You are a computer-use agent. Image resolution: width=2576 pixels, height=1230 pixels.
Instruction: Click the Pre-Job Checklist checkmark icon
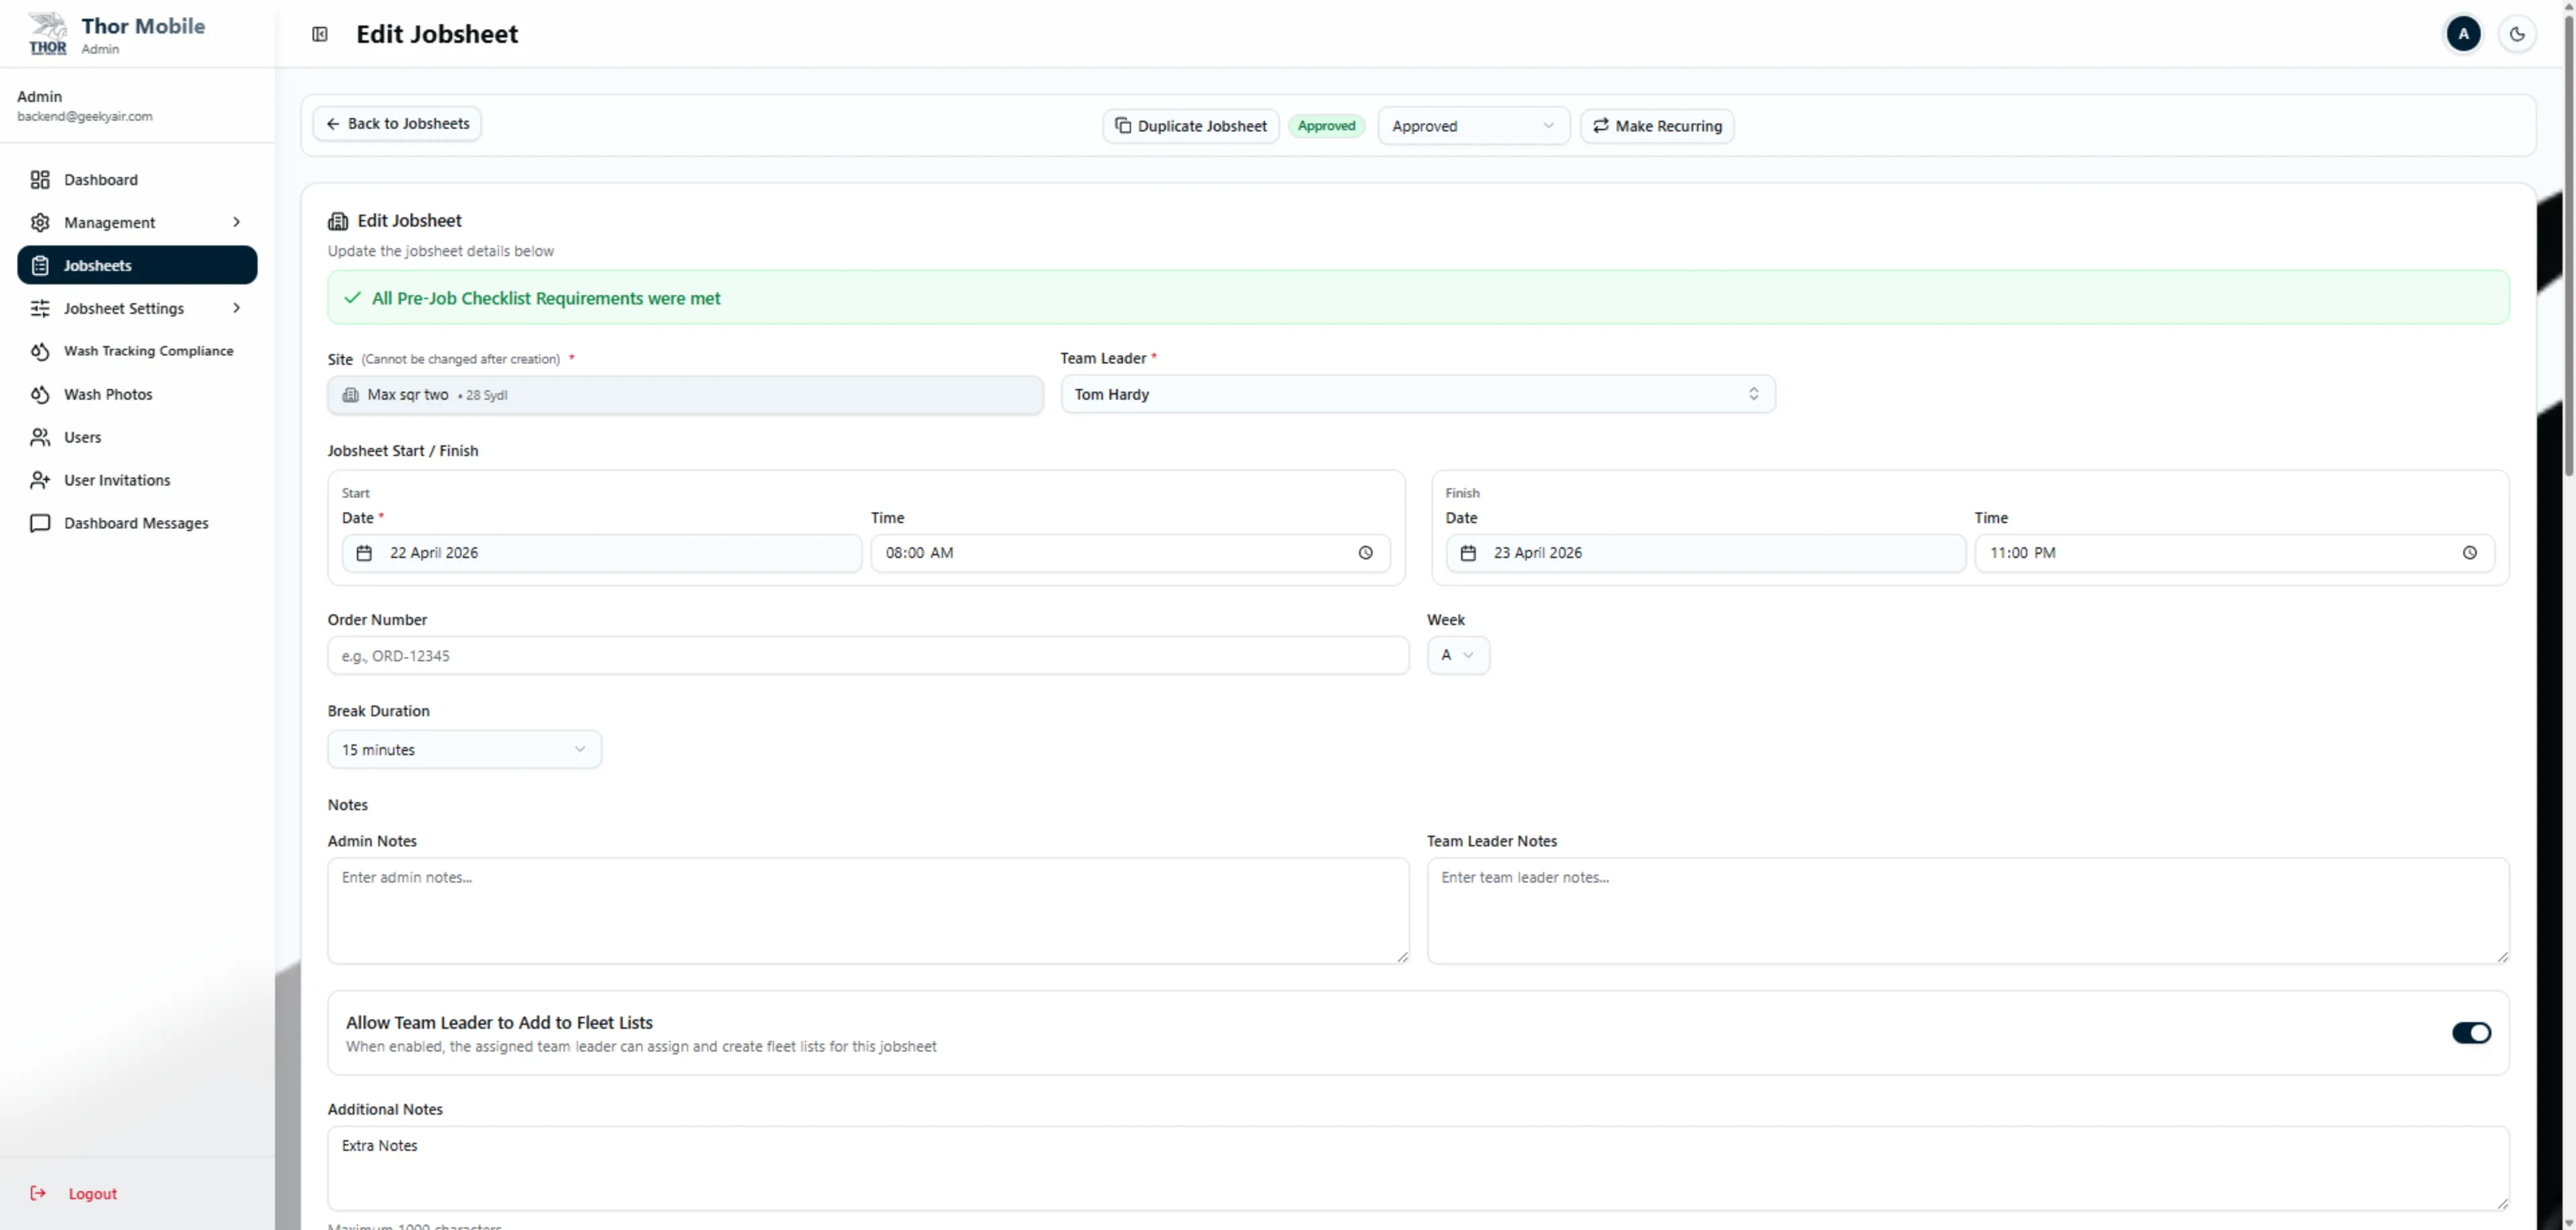coord(352,298)
